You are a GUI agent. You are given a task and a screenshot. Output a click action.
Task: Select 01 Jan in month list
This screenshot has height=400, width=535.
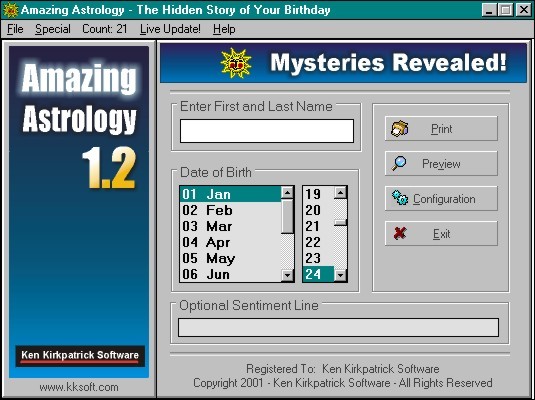[x=230, y=194]
